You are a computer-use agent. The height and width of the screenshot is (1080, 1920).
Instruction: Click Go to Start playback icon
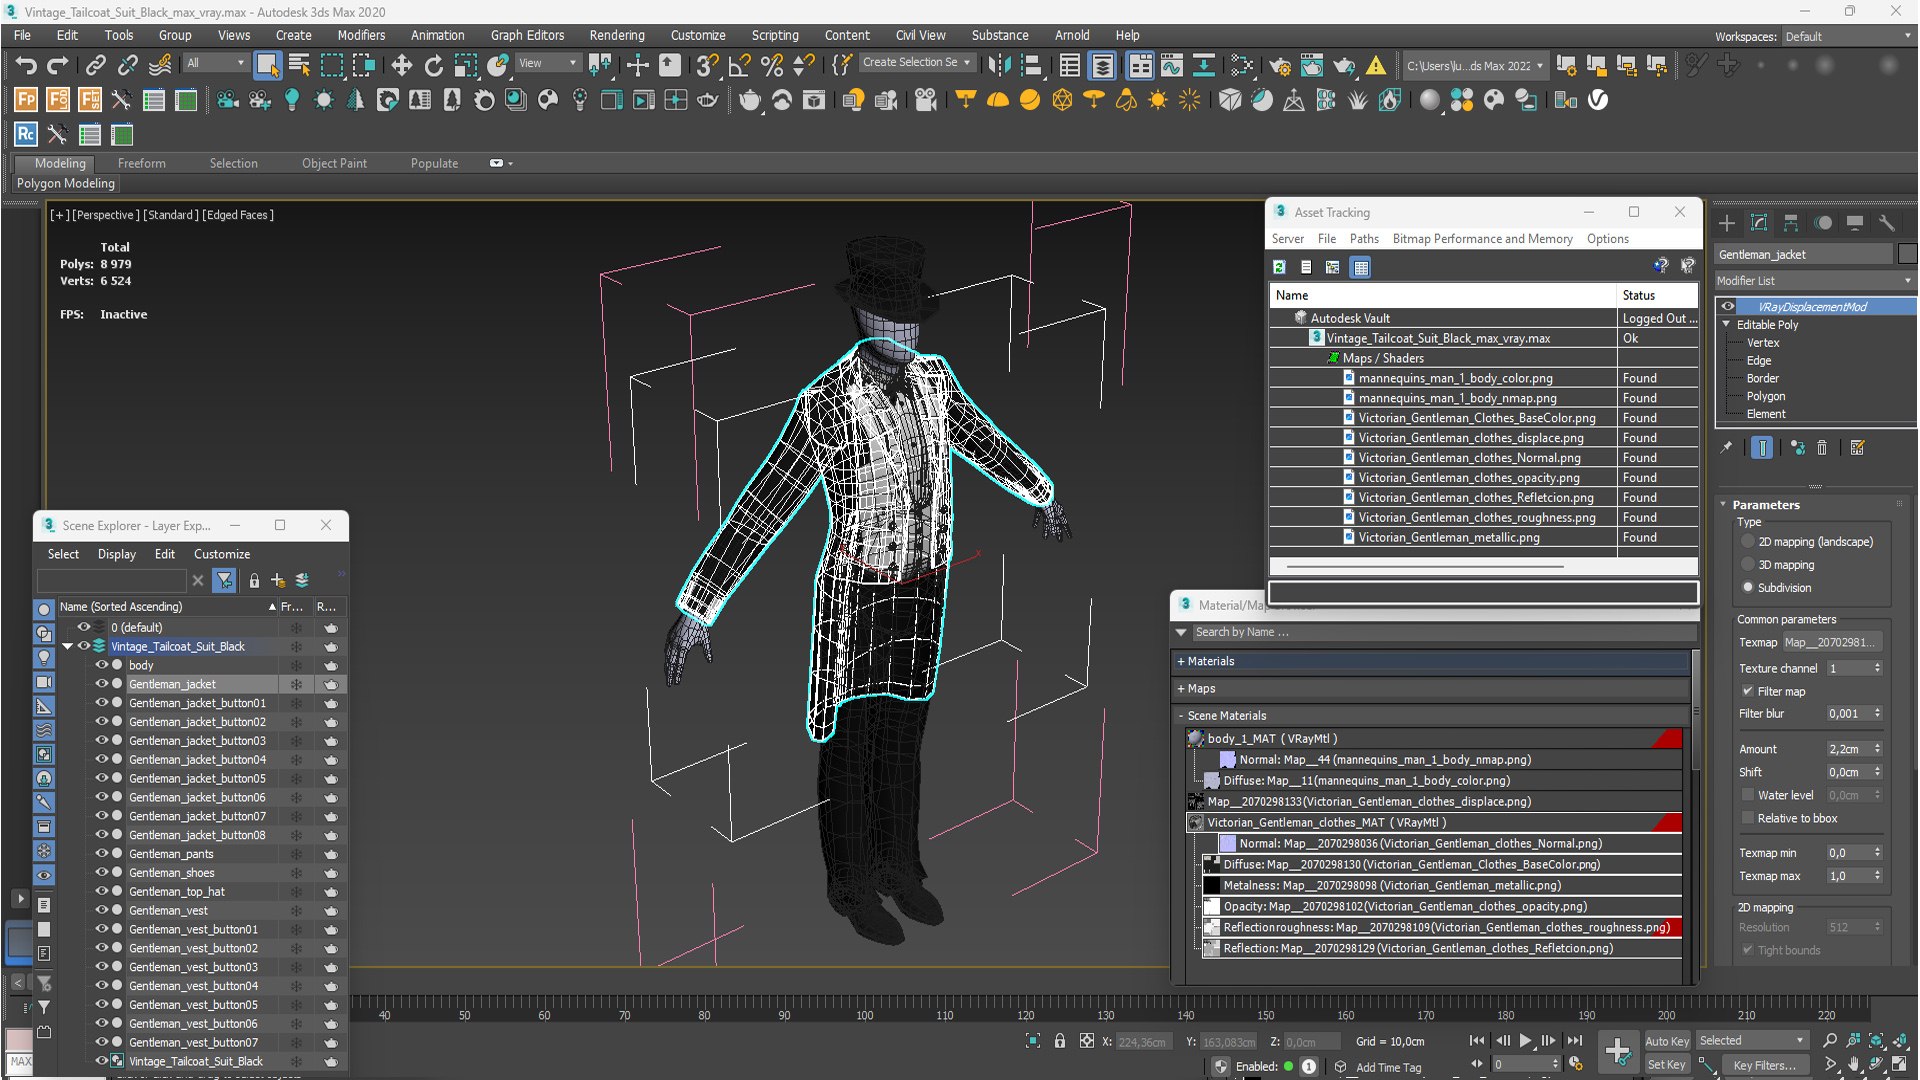tap(1477, 1041)
